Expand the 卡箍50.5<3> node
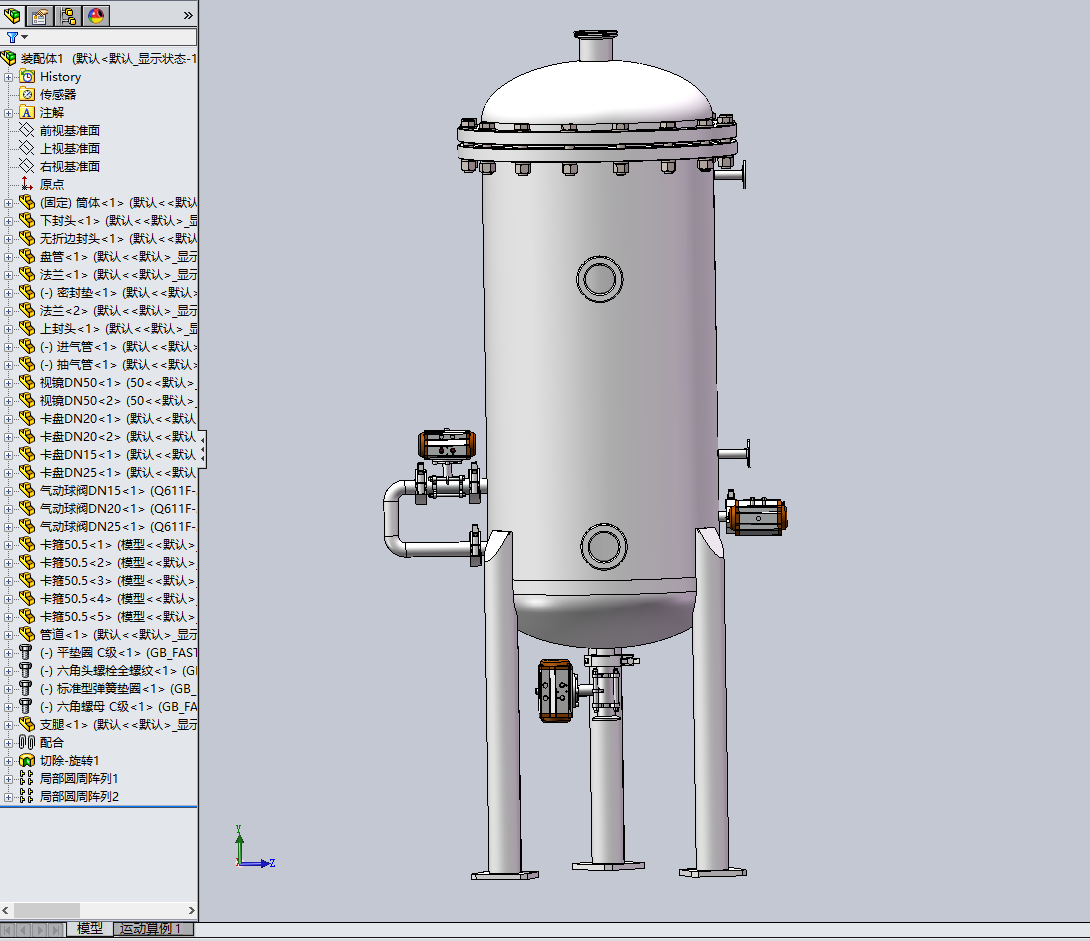 click(x=8, y=581)
